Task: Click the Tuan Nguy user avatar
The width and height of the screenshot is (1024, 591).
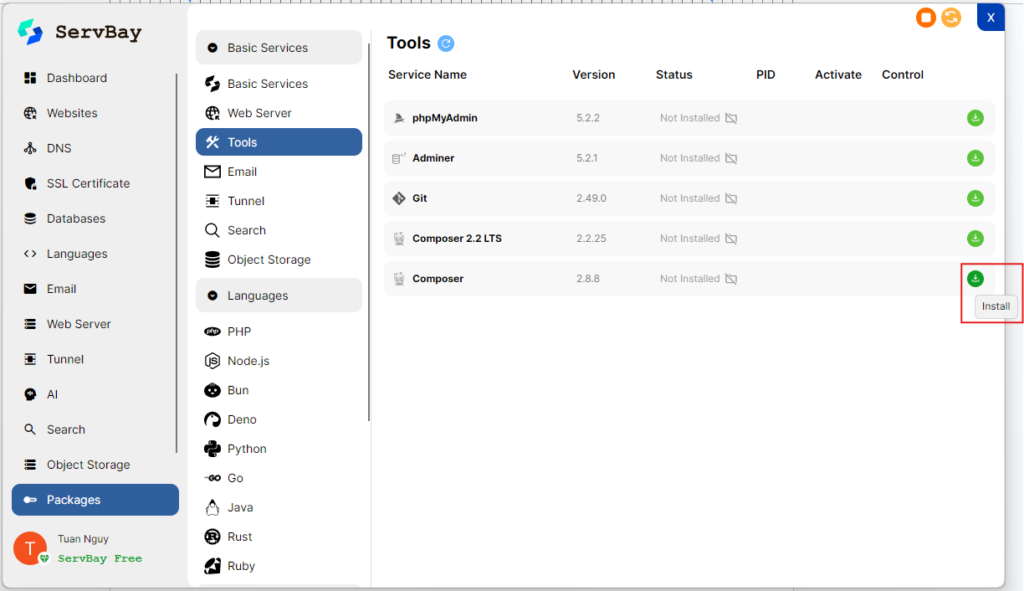Action: point(29,548)
